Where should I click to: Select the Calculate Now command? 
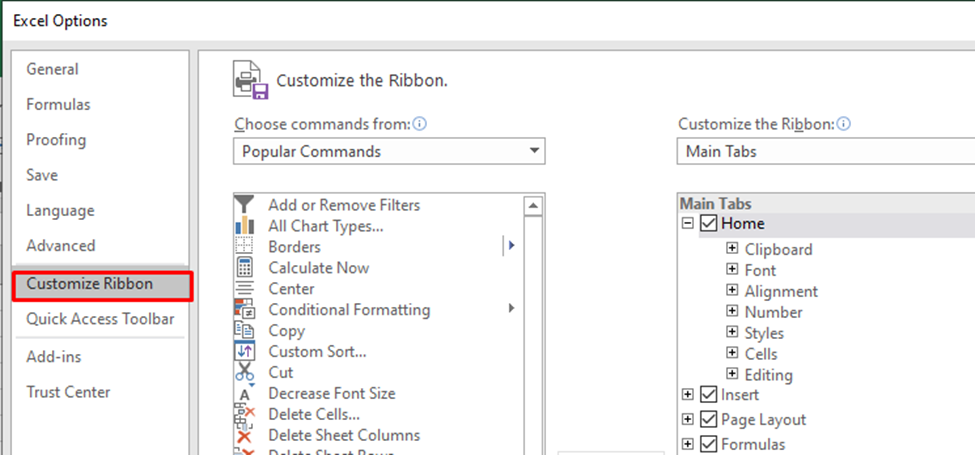318,268
